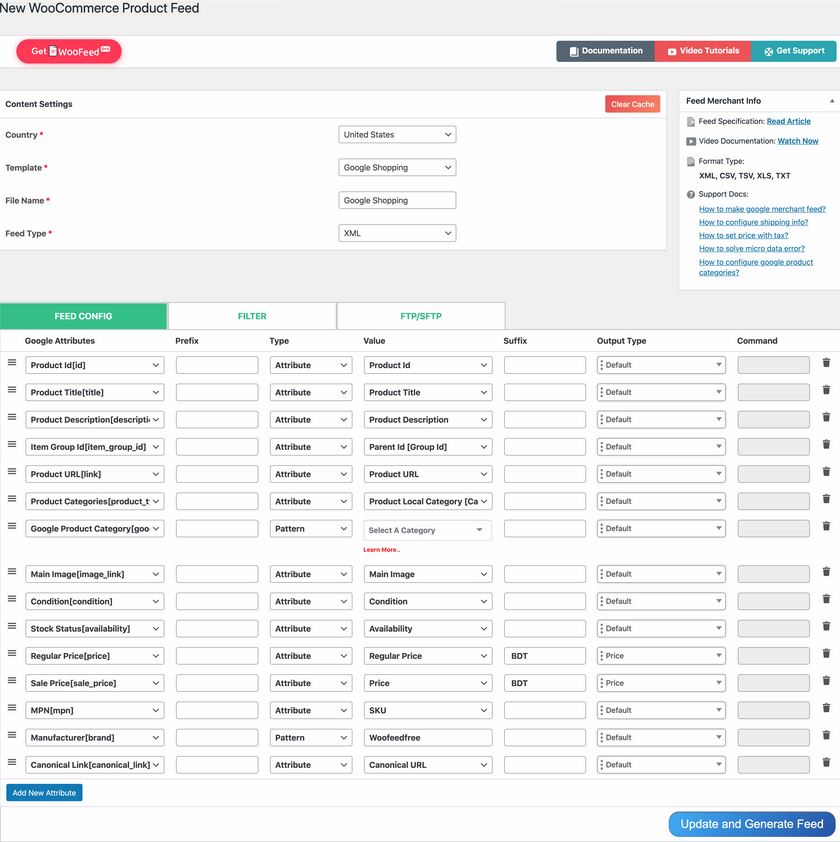Delete the Google Product Category row
This screenshot has height=842, width=840.
[826, 526]
